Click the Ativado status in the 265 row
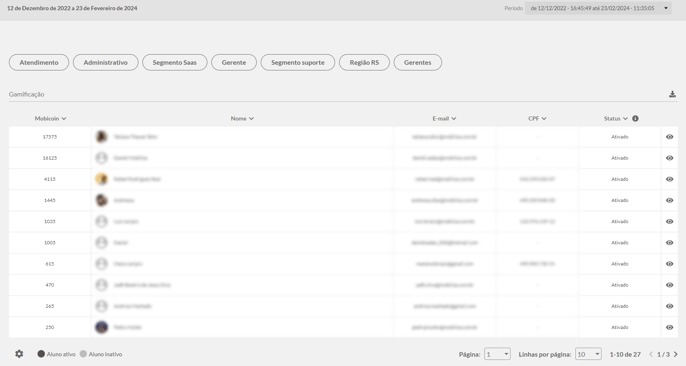The width and height of the screenshot is (686, 366). [620, 306]
